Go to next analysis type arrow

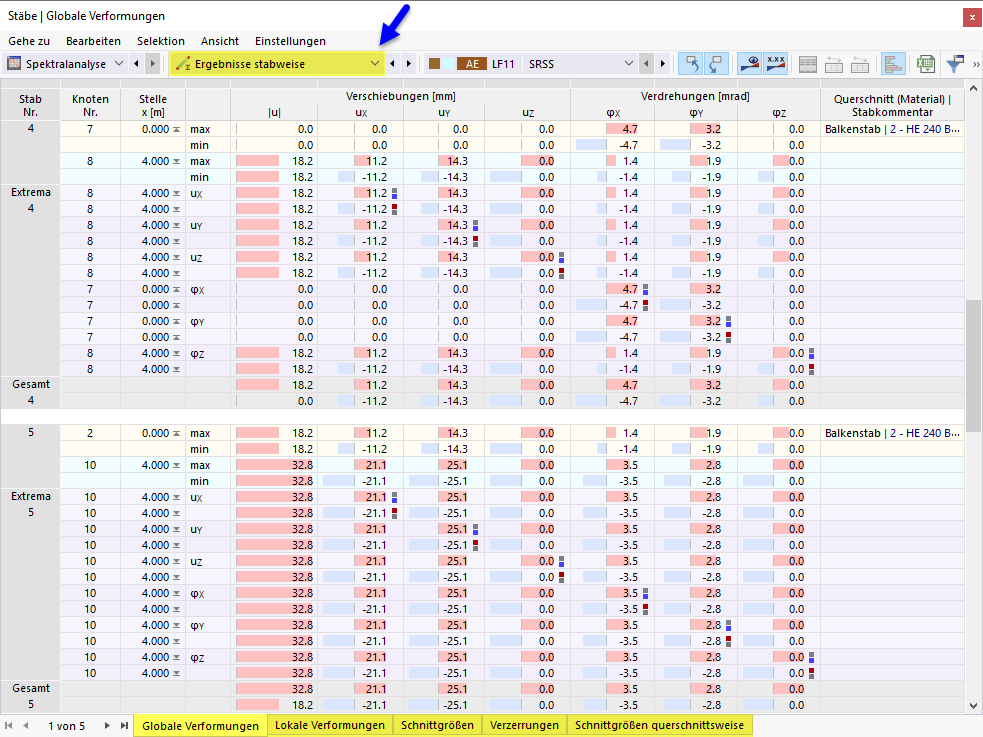(152, 64)
